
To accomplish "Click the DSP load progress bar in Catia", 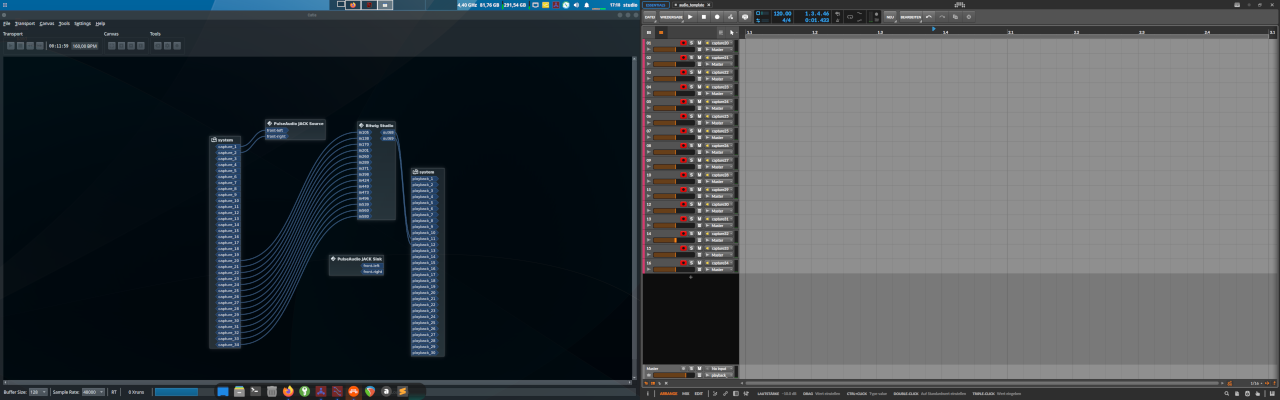I will pos(183,392).
